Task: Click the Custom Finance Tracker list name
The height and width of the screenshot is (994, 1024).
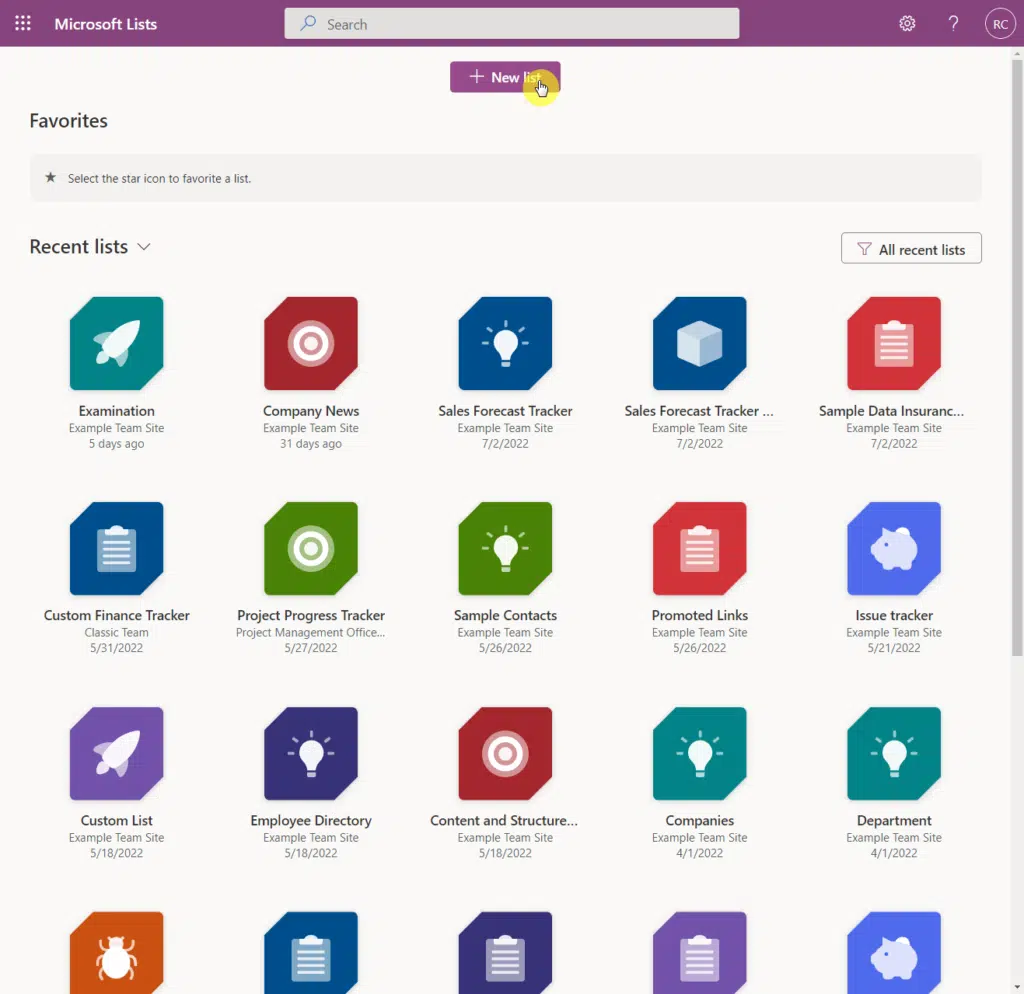Action: pyautogui.click(x=116, y=615)
